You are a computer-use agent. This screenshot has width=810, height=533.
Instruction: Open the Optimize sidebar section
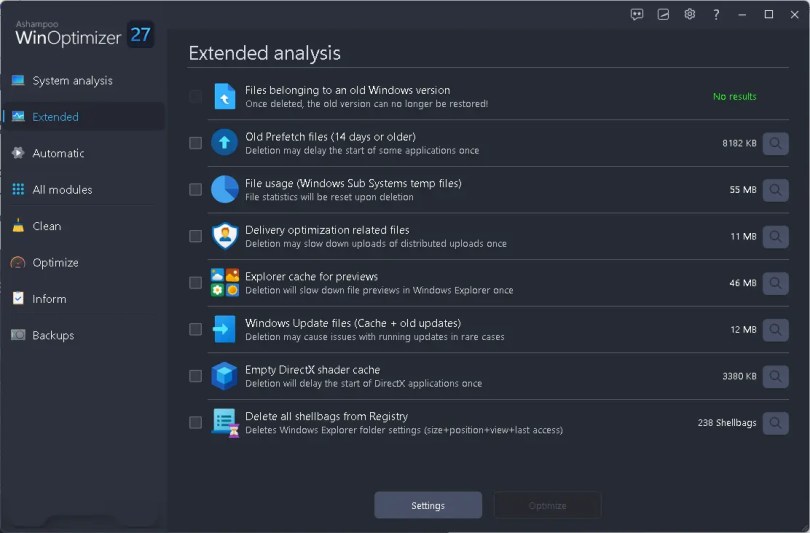click(84, 262)
